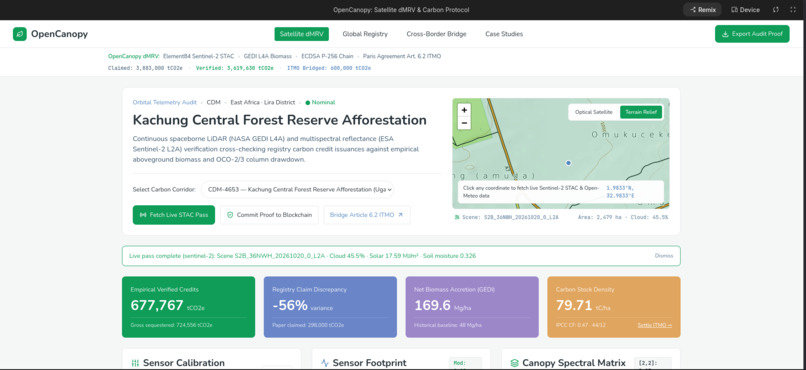Click the fullscreen expand icon in top bar
This screenshot has height=370, width=806.
[792, 10]
